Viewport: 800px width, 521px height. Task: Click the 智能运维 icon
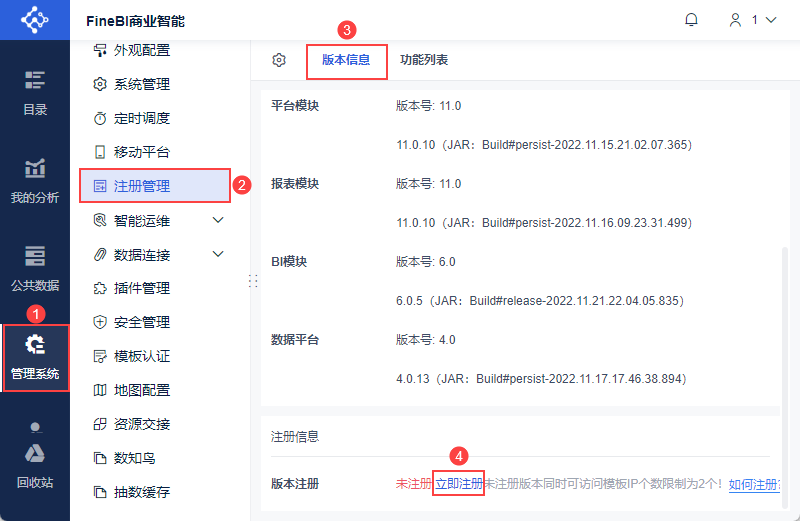[x=100, y=220]
